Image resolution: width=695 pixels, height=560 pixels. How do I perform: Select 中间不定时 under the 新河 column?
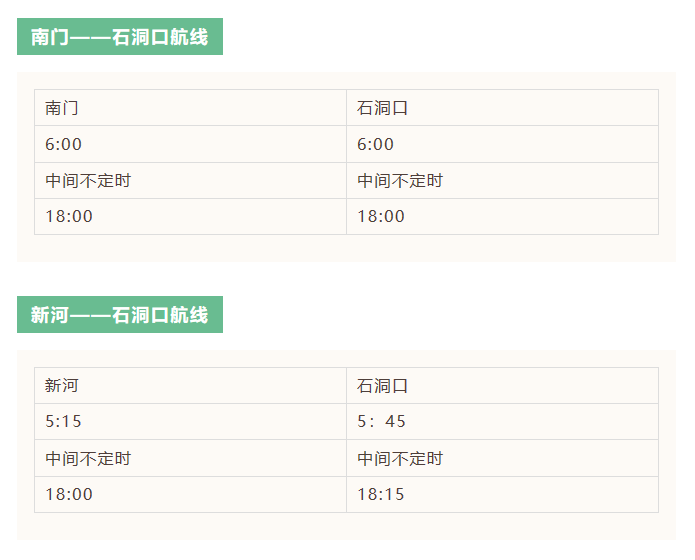click(88, 459)
